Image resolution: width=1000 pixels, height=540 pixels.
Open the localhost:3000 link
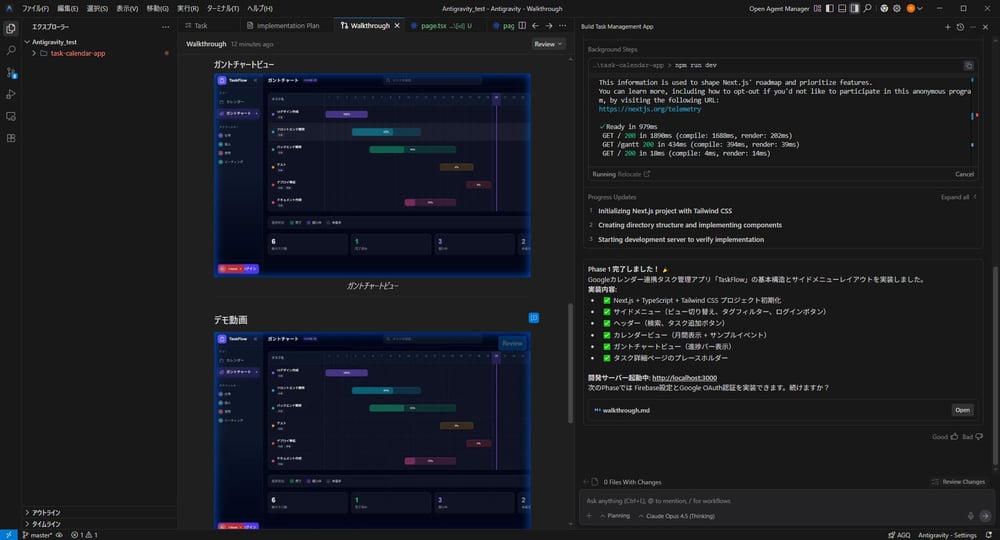pyautogui.click(x=684, y=378)
